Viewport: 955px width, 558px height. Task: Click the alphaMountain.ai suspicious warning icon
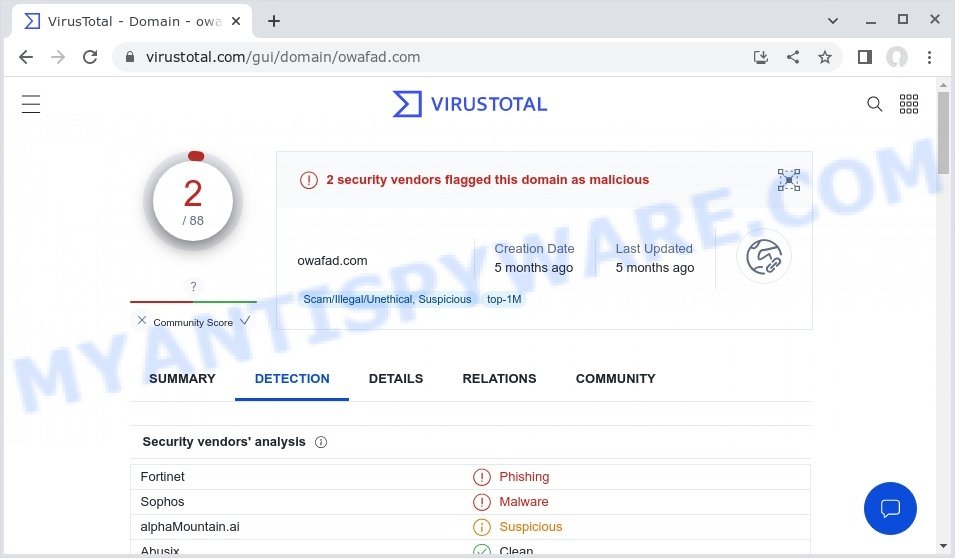[482, 527]
